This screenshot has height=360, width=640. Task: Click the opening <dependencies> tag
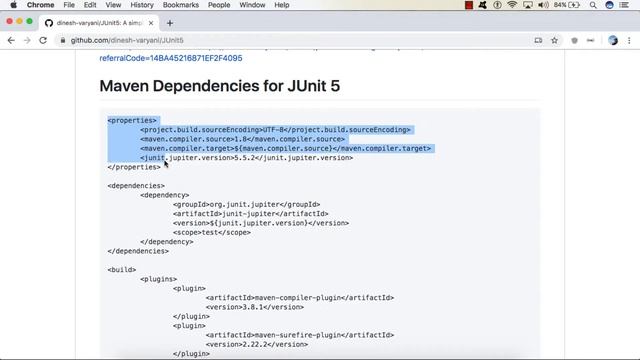tap(136, 186)
